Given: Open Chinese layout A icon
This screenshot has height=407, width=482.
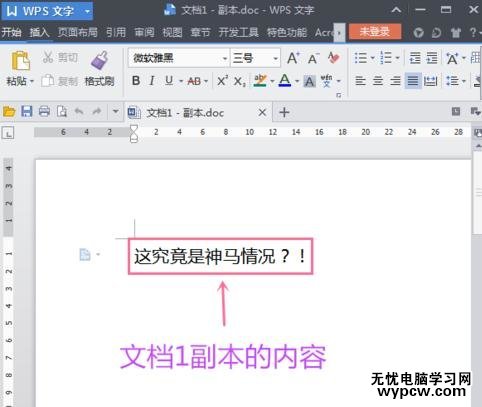Looking at the screenshot, I should [452, 58].
